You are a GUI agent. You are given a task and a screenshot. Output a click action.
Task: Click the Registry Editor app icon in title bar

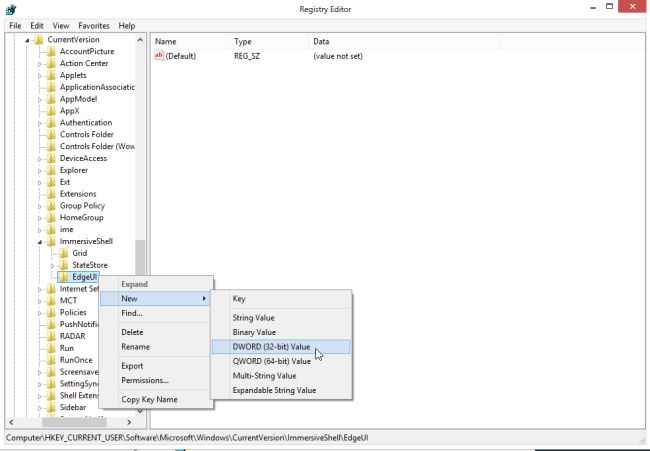11,9
